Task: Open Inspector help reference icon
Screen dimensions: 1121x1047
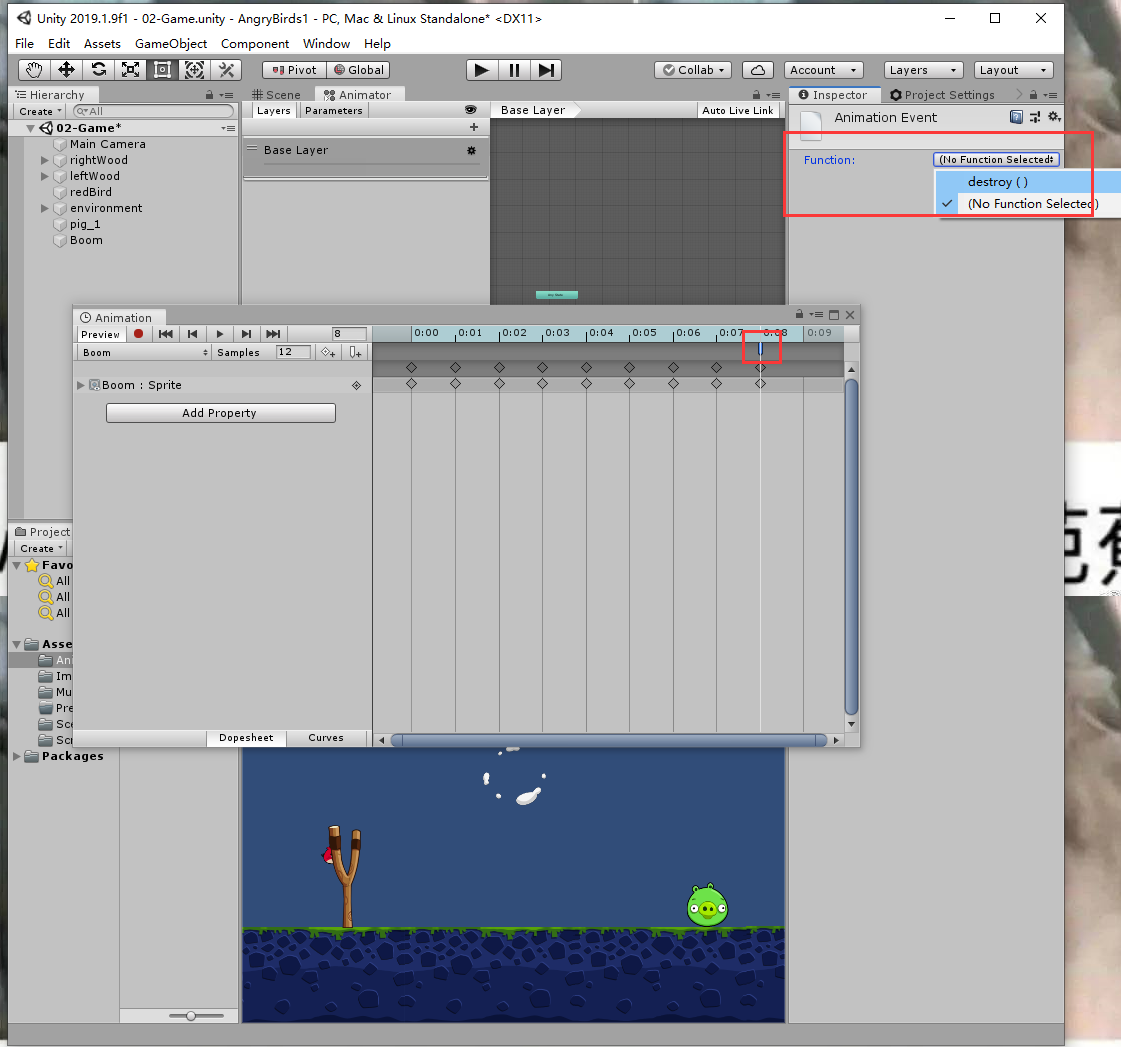Action: (1016, 117)
